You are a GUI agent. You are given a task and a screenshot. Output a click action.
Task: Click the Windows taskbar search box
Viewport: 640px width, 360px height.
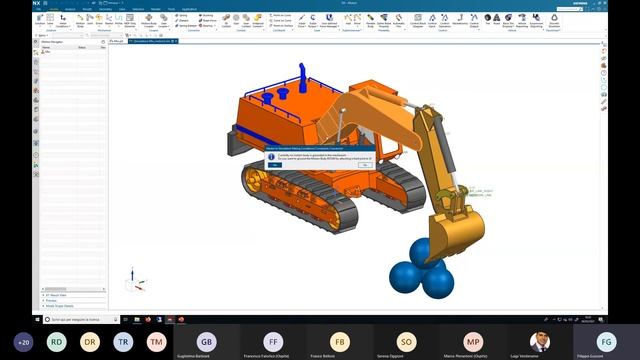(81, 320)
